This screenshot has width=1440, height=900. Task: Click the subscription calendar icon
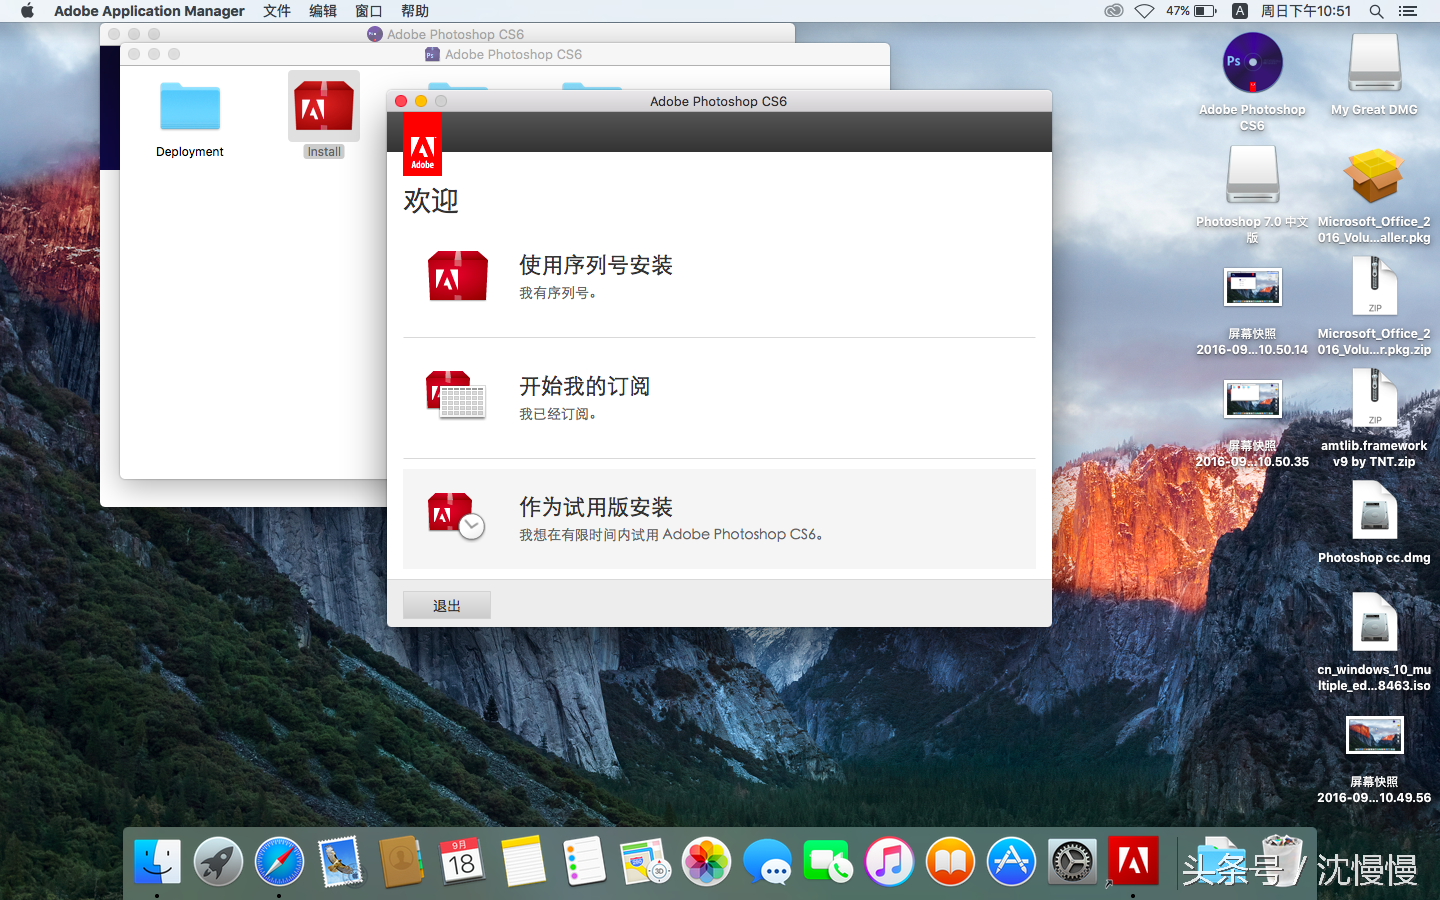coord(456,395)
